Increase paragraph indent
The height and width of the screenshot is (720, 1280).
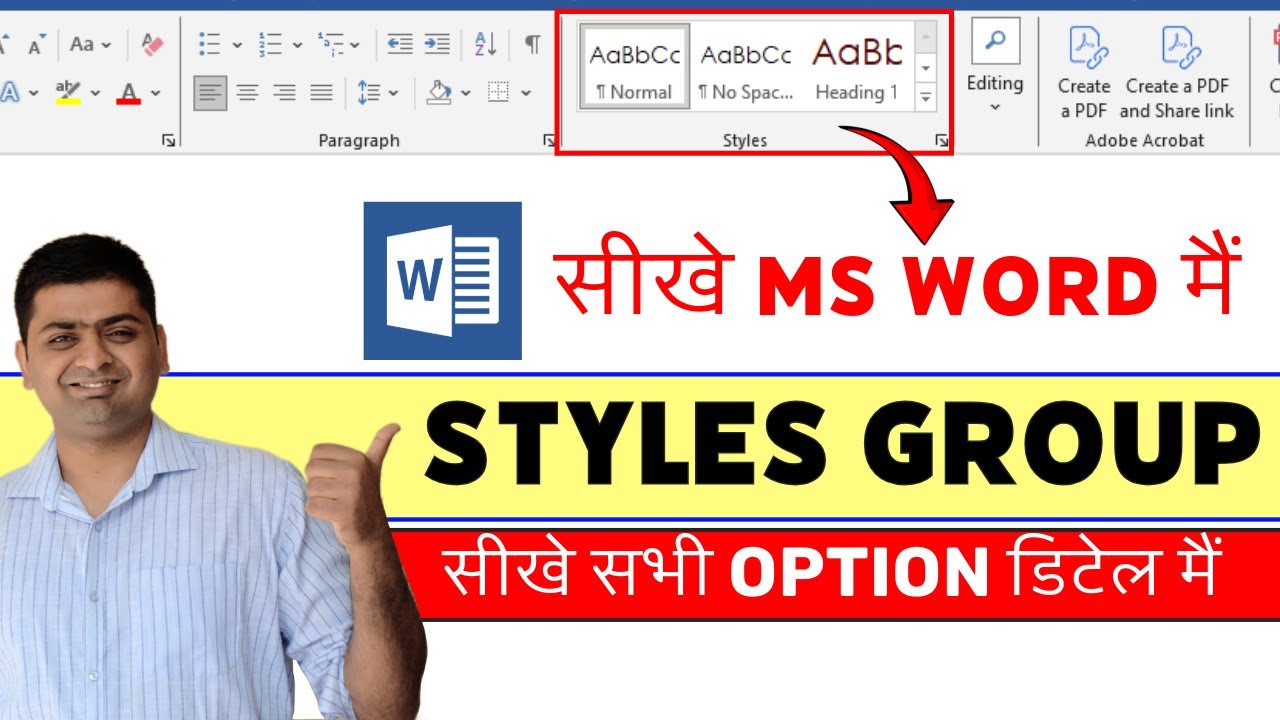tap(437, 44)
